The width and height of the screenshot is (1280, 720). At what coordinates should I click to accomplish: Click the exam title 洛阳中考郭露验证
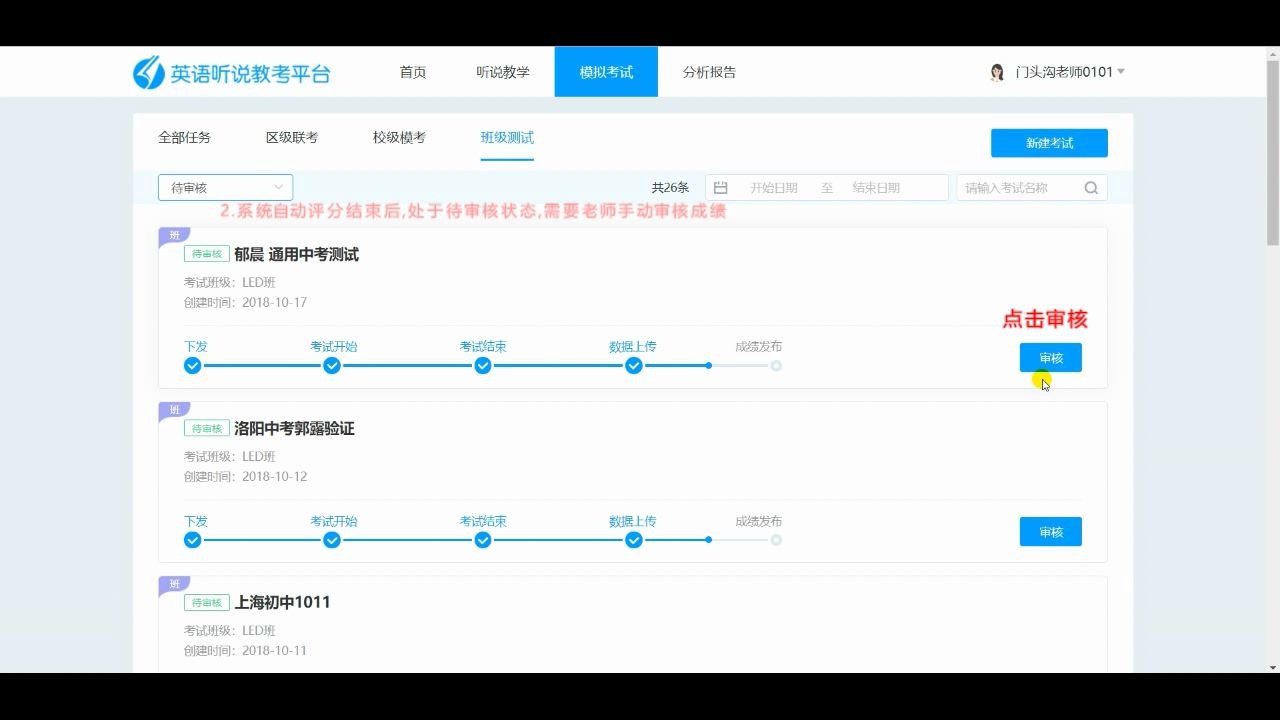tap(294, 429)
